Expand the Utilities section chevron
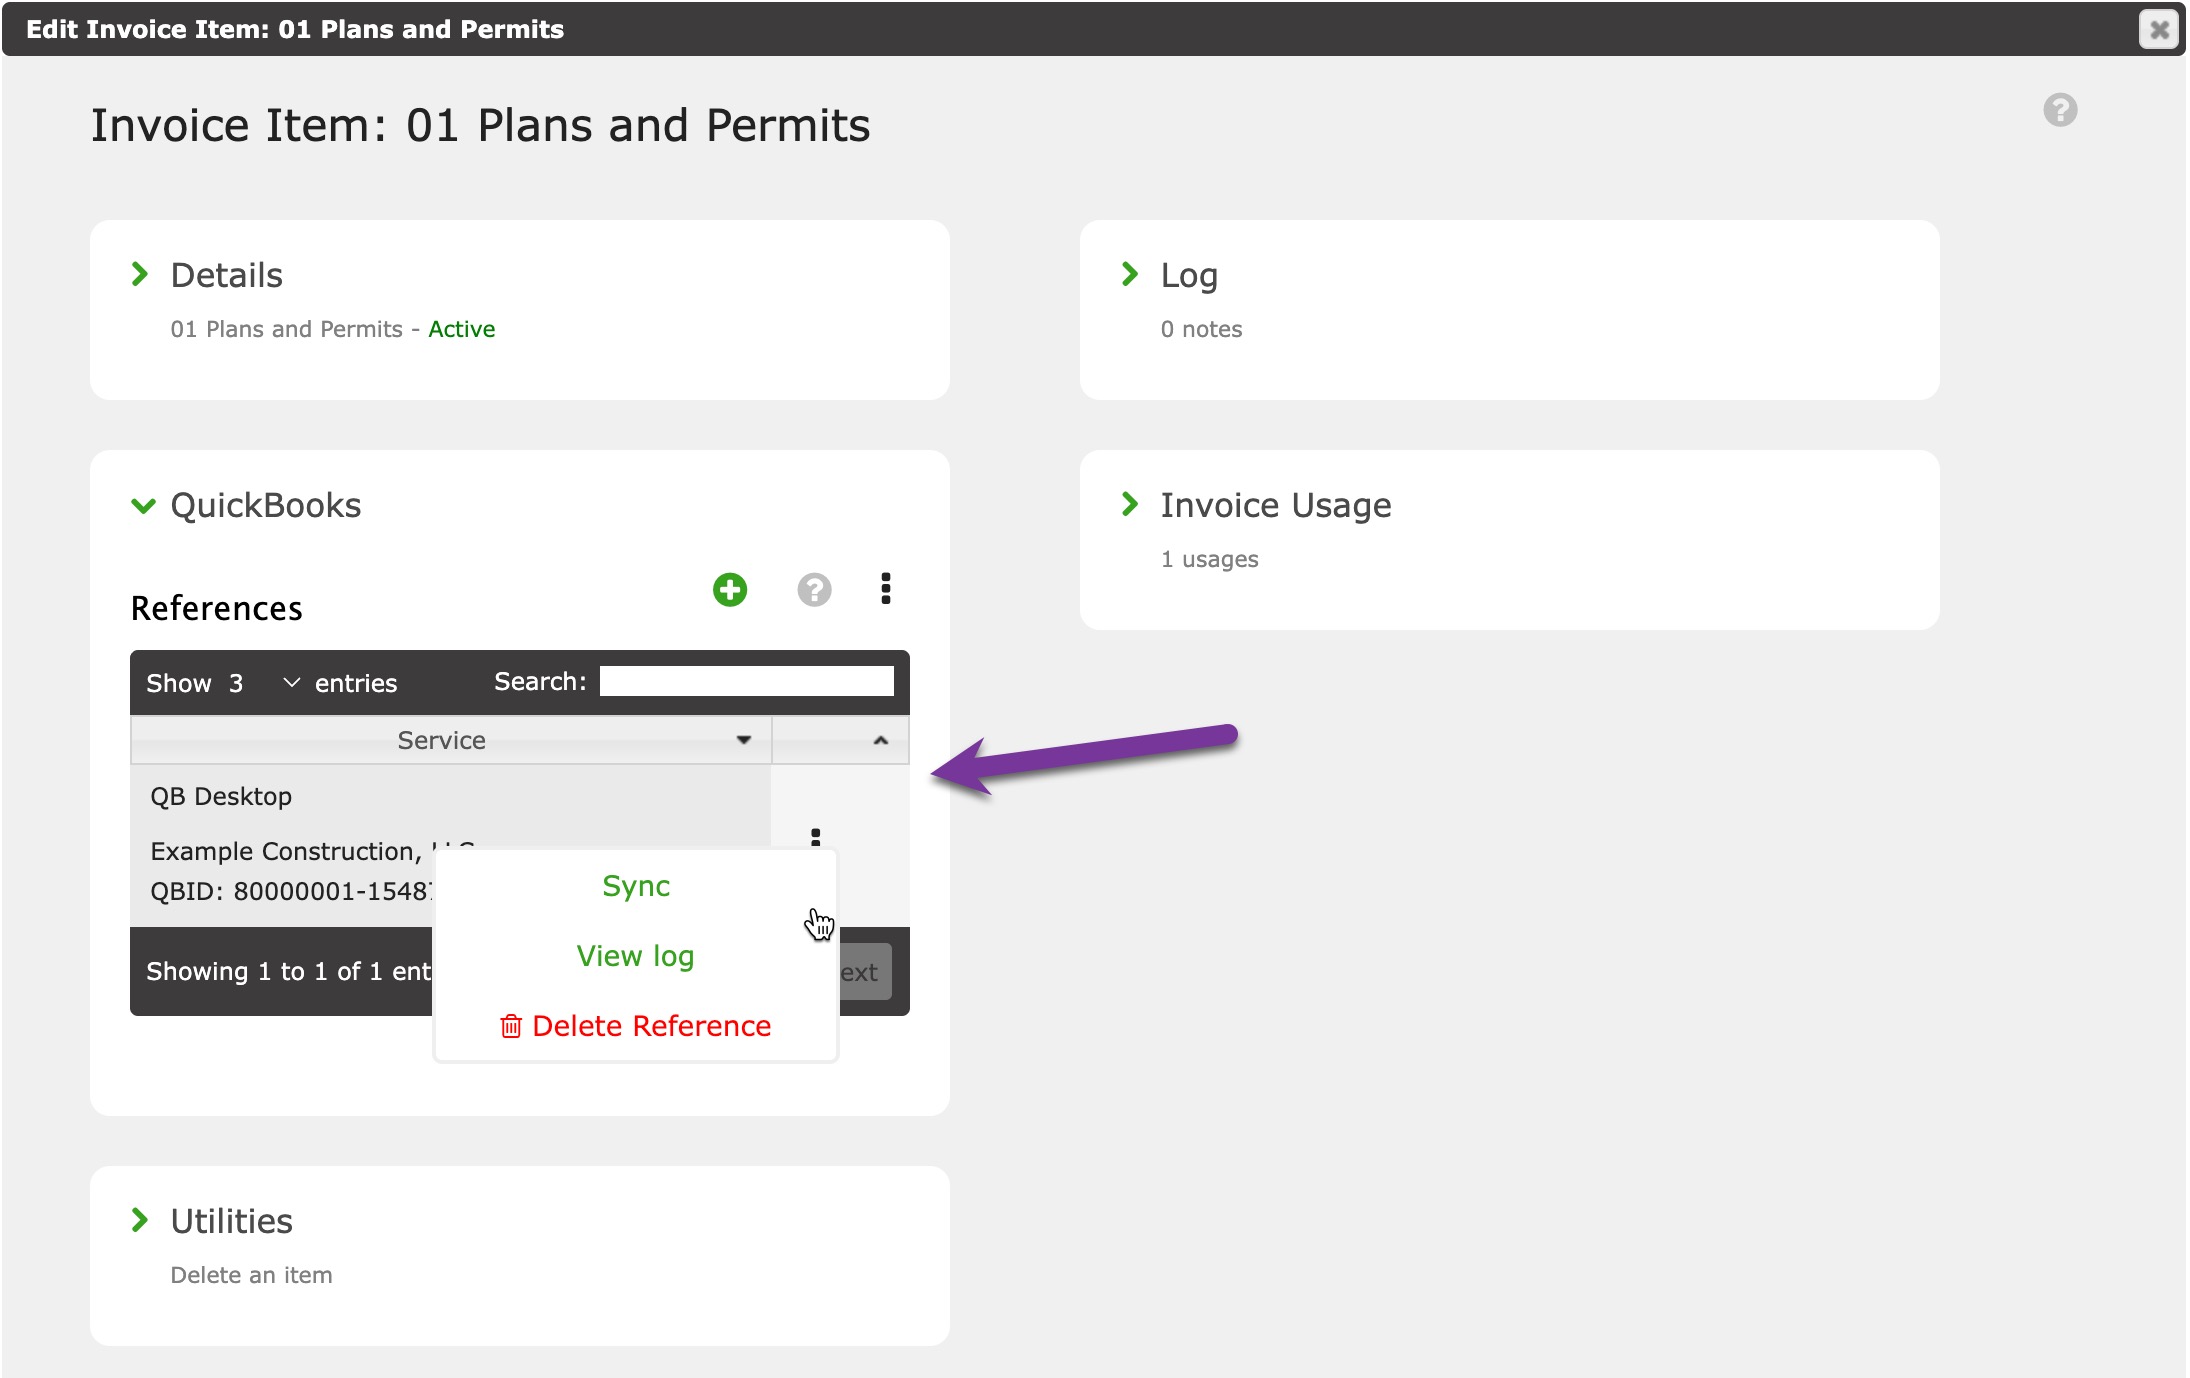The height and width of the screenshot is (1378, 2190). pos(140,1220)
